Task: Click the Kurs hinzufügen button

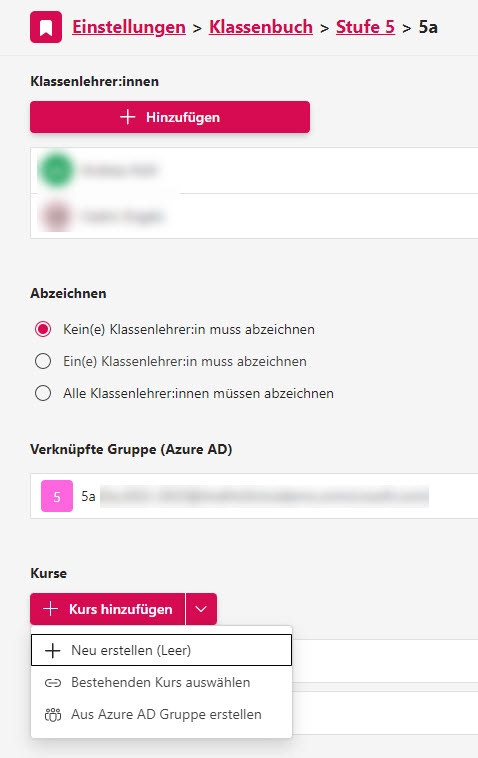Action: [107, 609]
